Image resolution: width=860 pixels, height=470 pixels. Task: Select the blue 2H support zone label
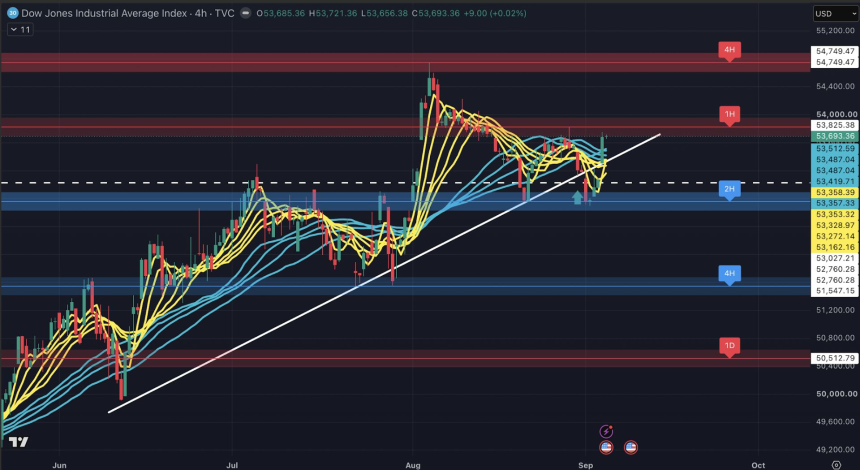coord(729,190)
